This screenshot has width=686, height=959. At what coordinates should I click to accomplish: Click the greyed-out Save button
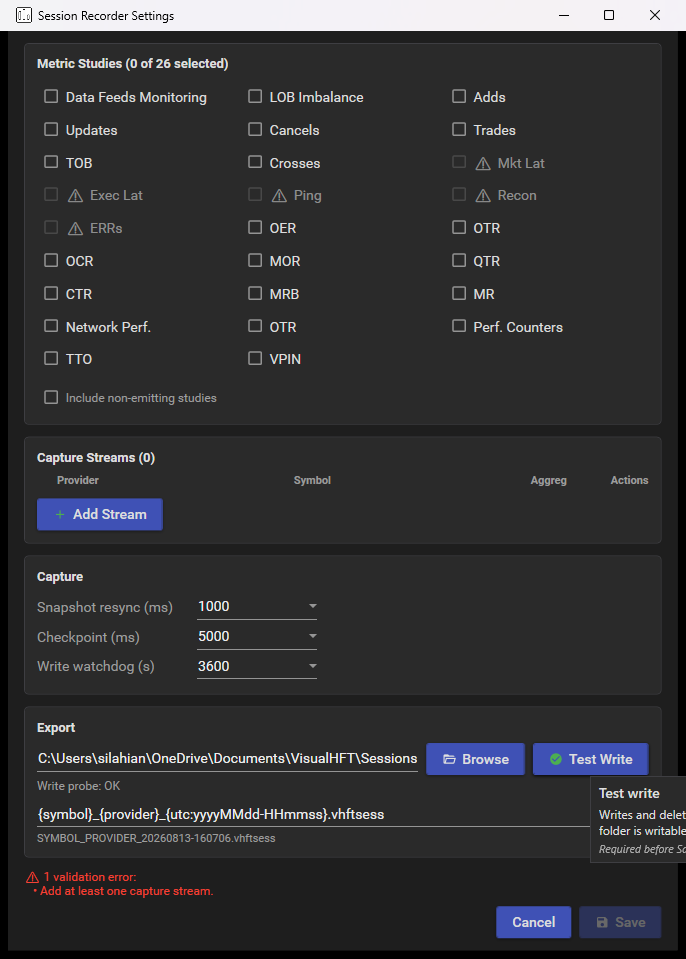[x=621, y=922]
